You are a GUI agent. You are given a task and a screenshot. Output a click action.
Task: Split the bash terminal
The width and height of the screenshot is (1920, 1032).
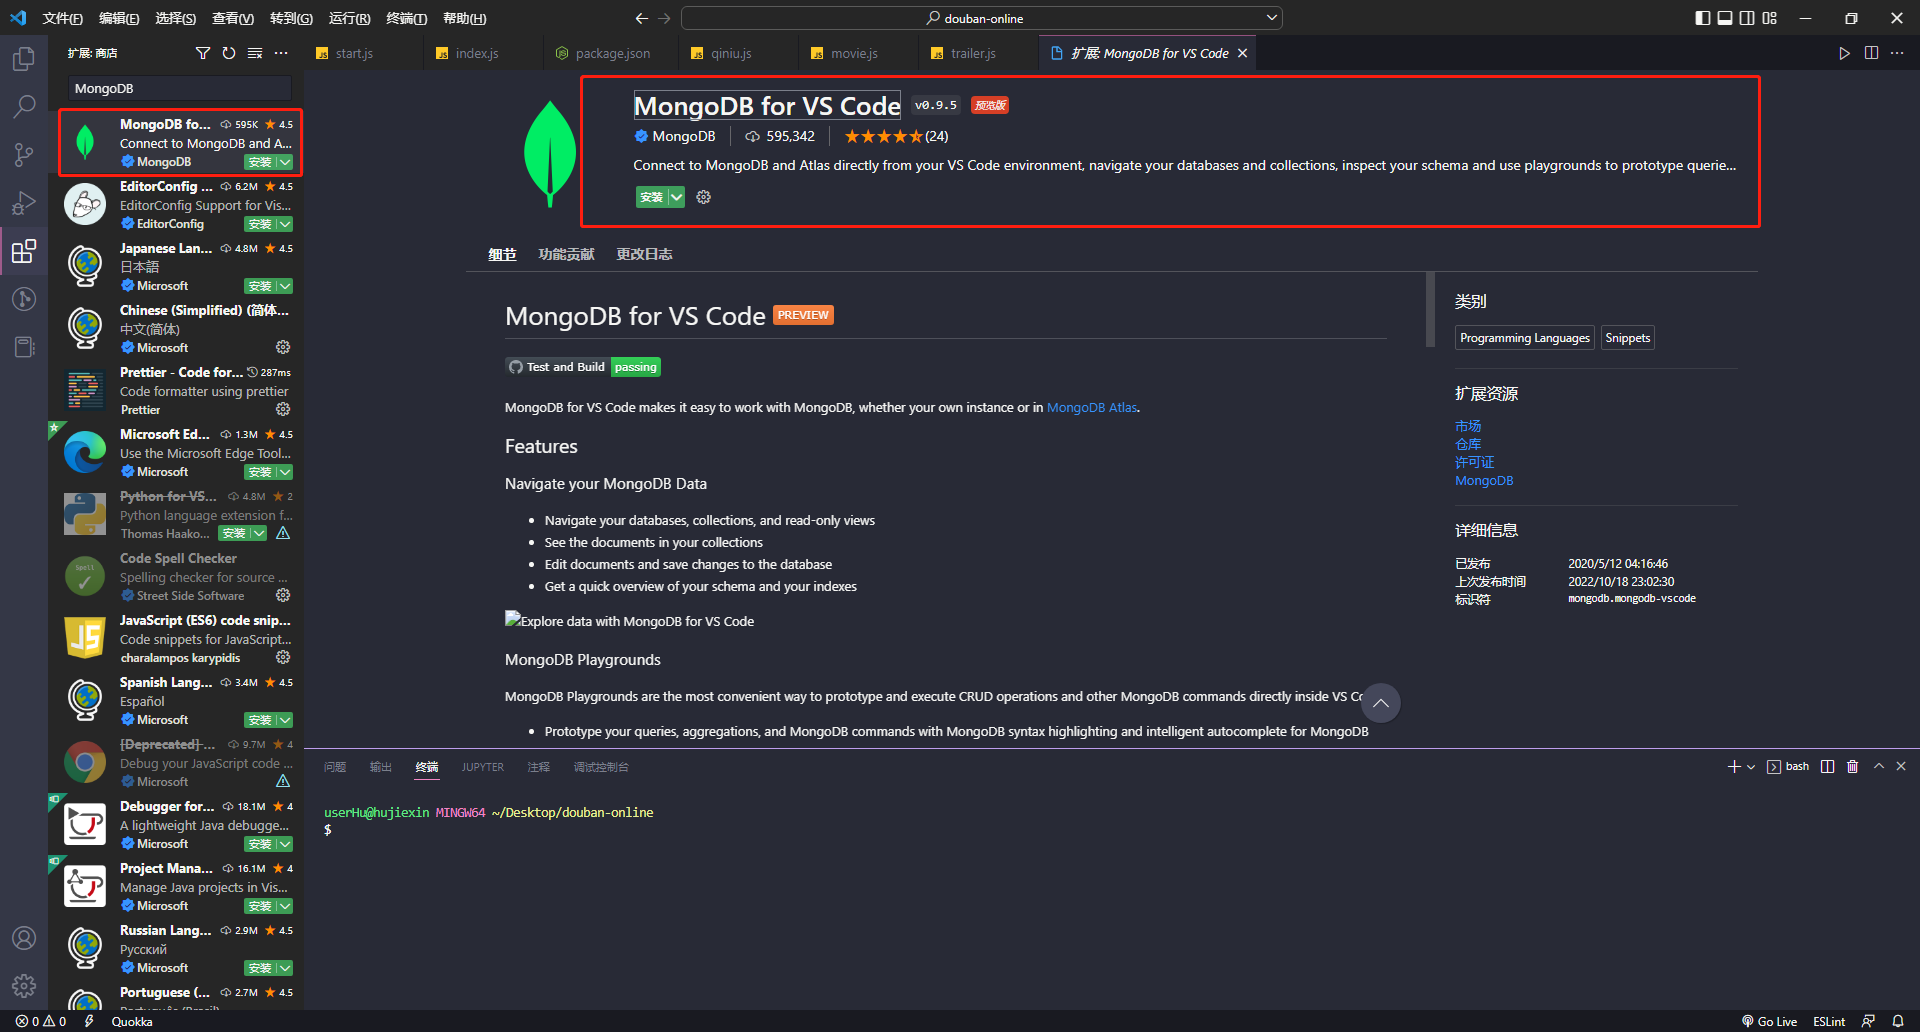pyautogui.click(x=1828, y=767)
